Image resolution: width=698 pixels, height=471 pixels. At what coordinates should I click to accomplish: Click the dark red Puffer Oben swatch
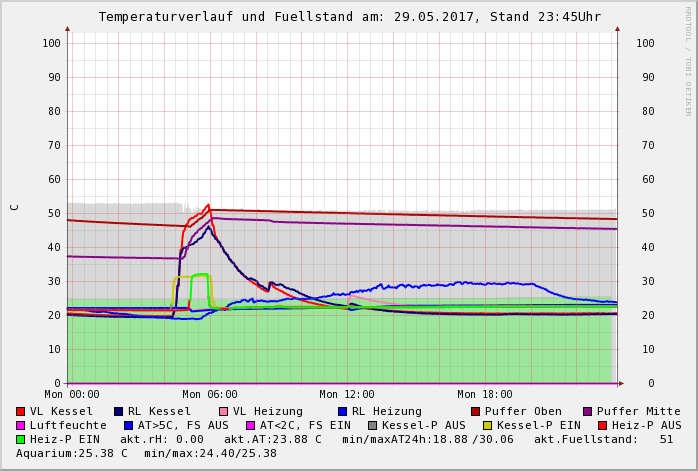pos(475,411)
